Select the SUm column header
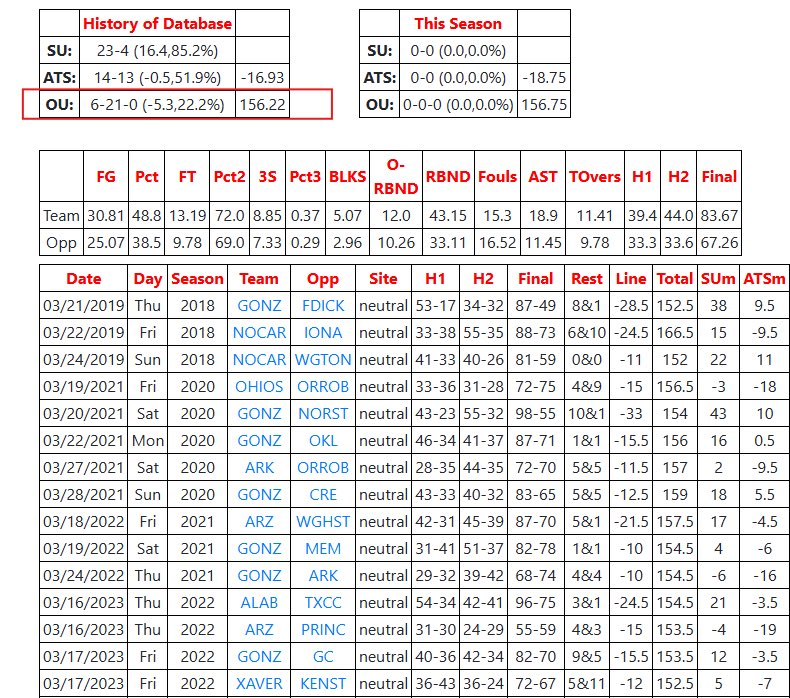 pyautogui.click(x=718, y=279)
